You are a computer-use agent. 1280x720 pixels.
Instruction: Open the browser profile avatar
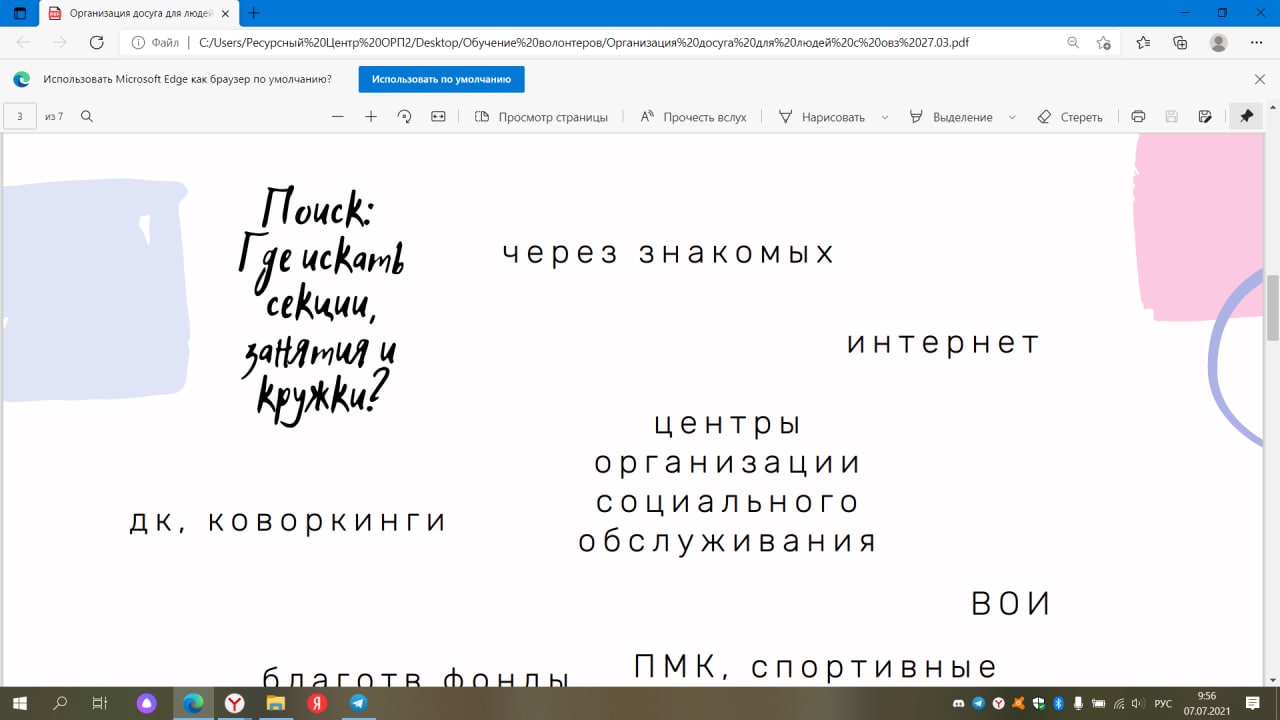tap(1218, 42)
